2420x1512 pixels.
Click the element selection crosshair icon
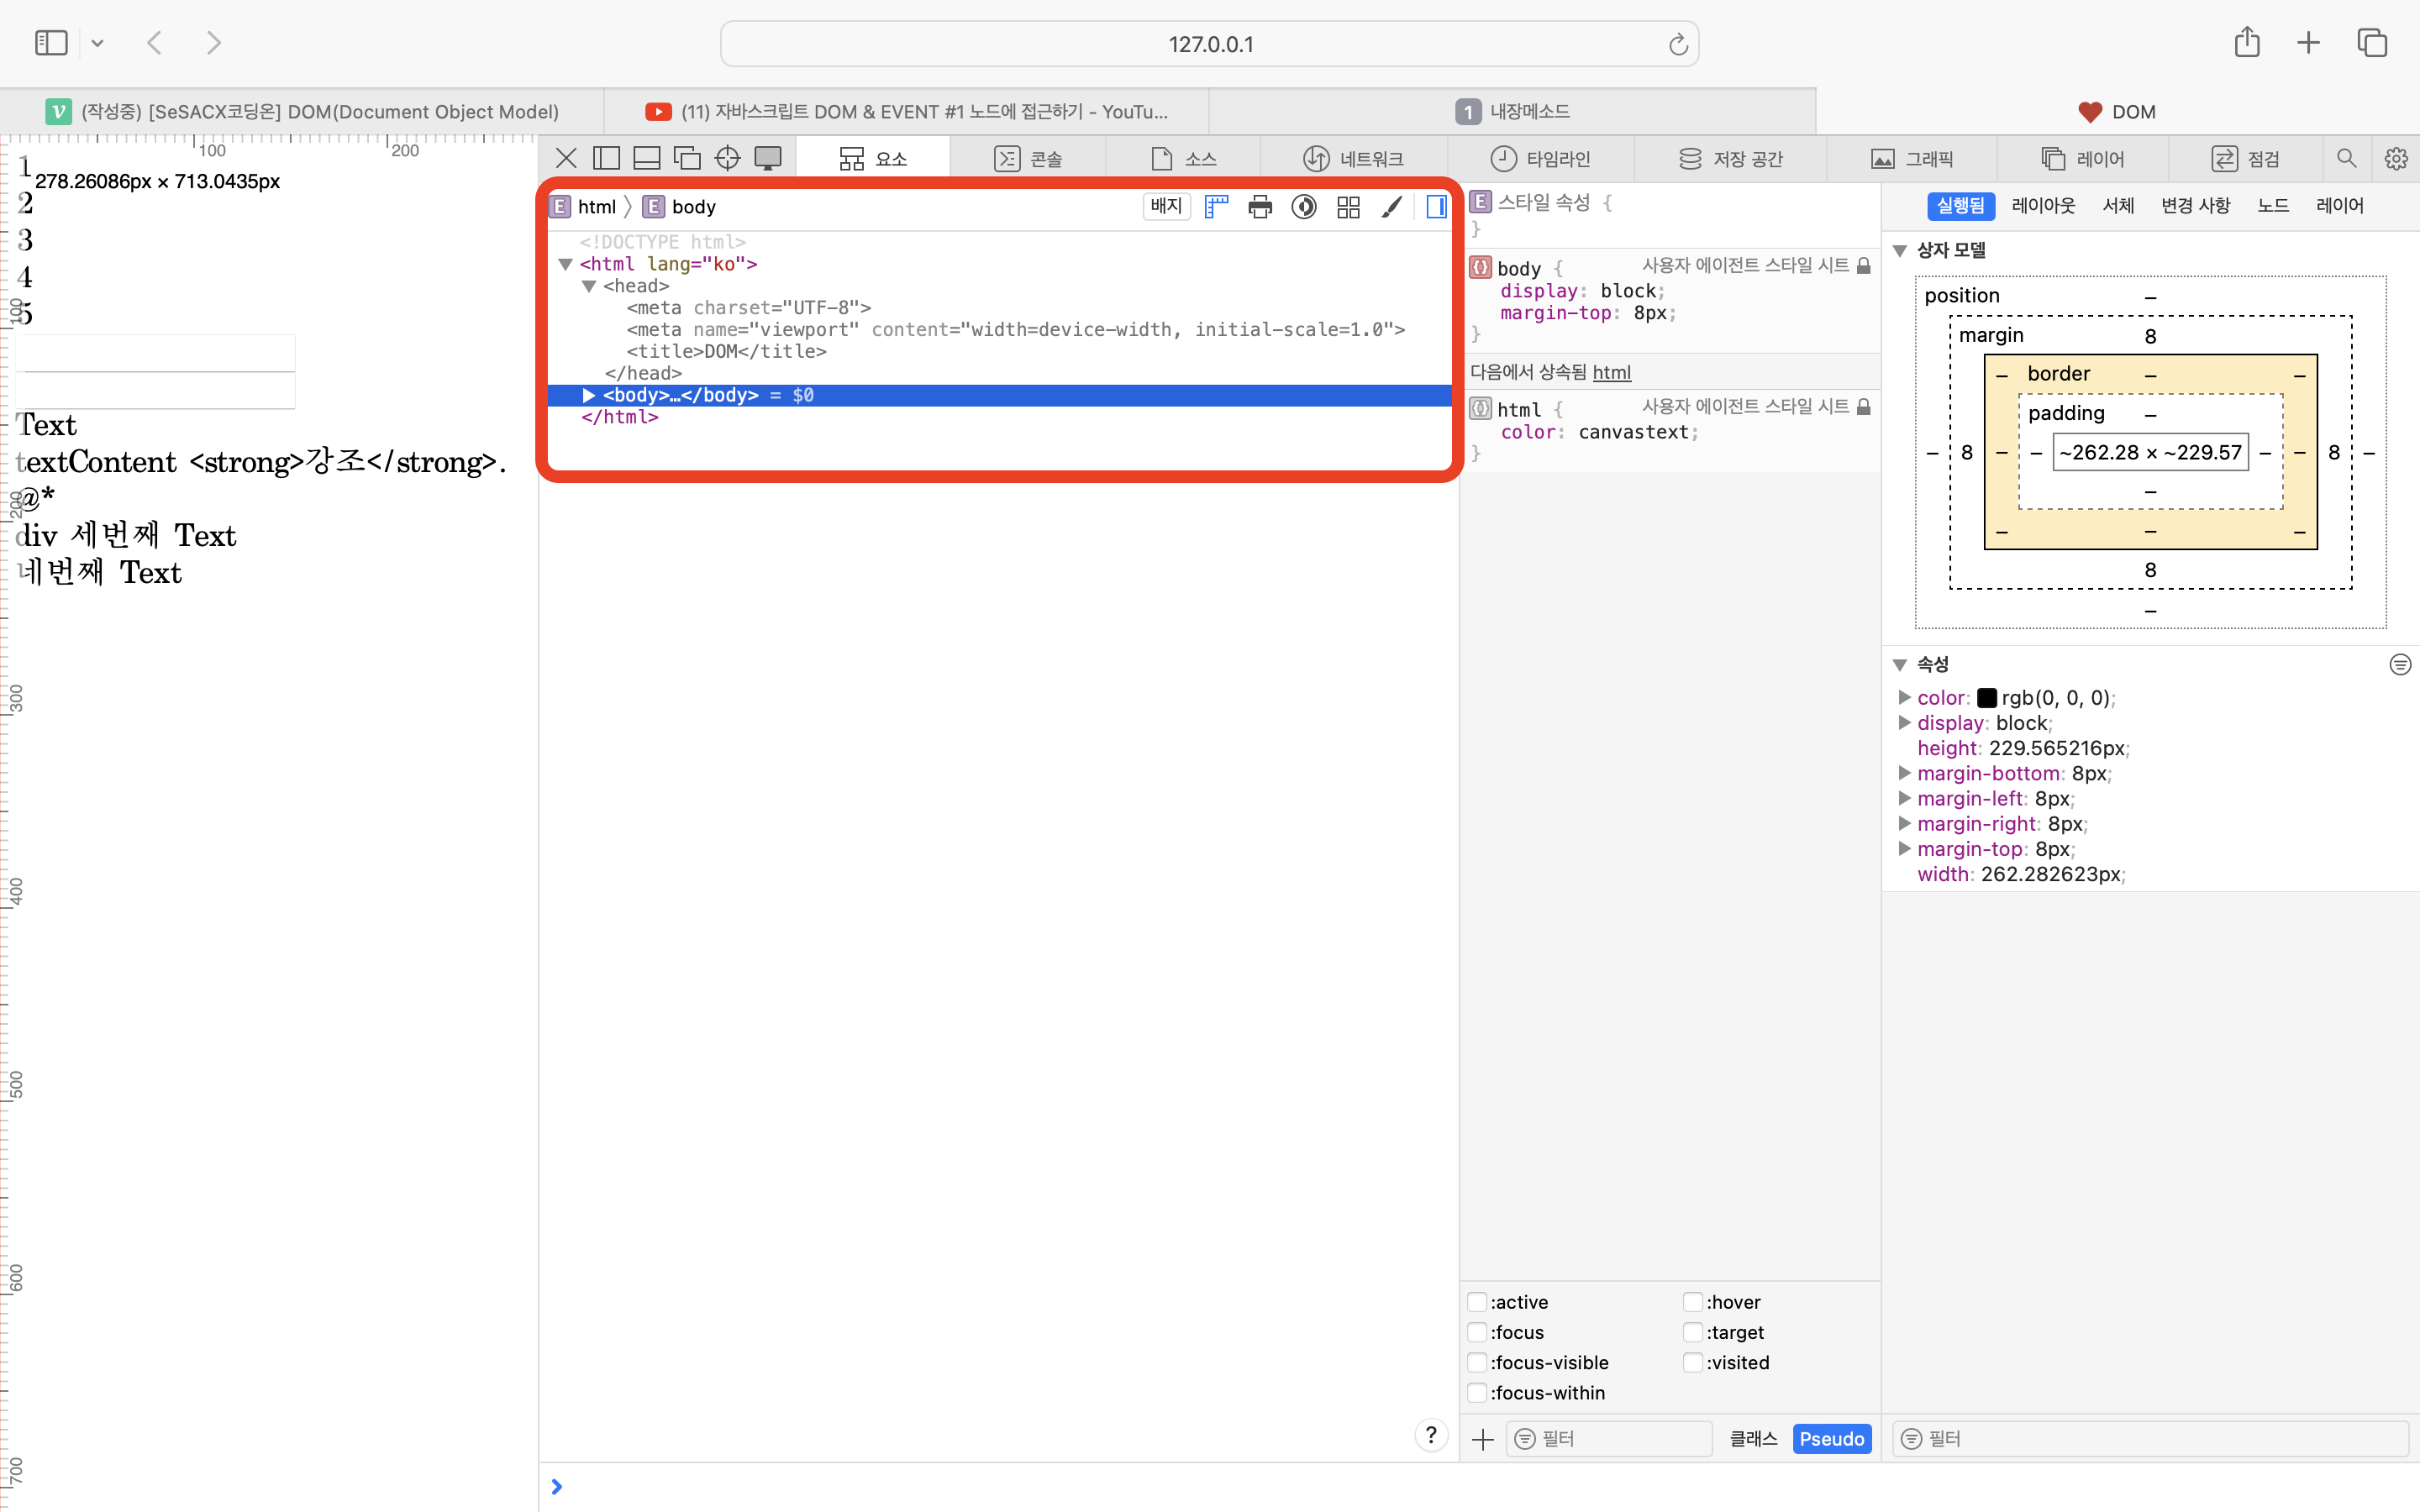coord(727,158)
